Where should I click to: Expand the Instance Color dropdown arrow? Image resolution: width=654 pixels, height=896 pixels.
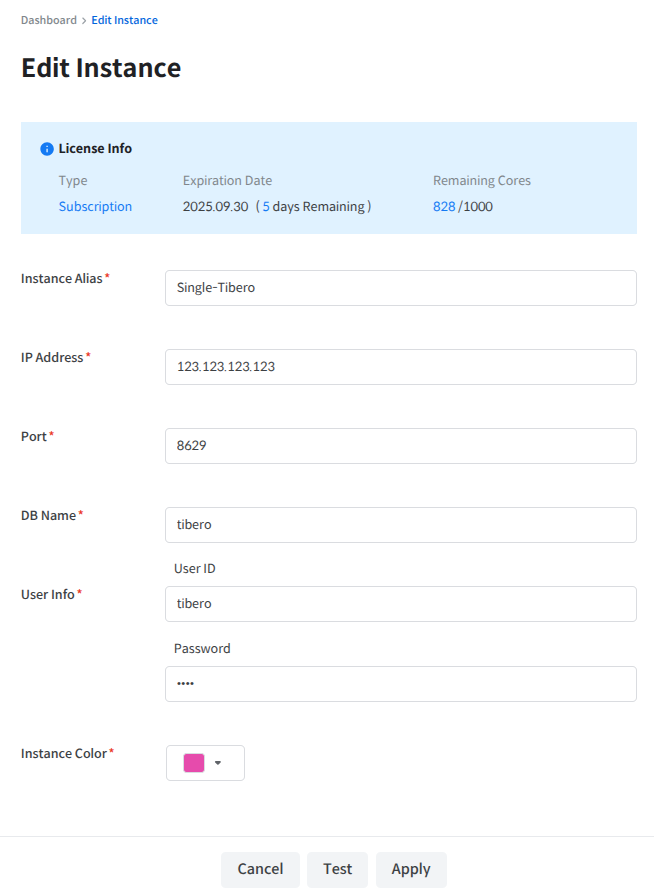pyautogui.click(x=218, y=763)
